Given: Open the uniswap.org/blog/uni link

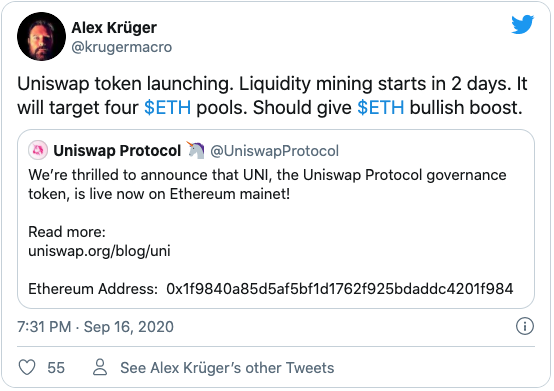Looking at the screenshot, I should [x=99, y=251].
